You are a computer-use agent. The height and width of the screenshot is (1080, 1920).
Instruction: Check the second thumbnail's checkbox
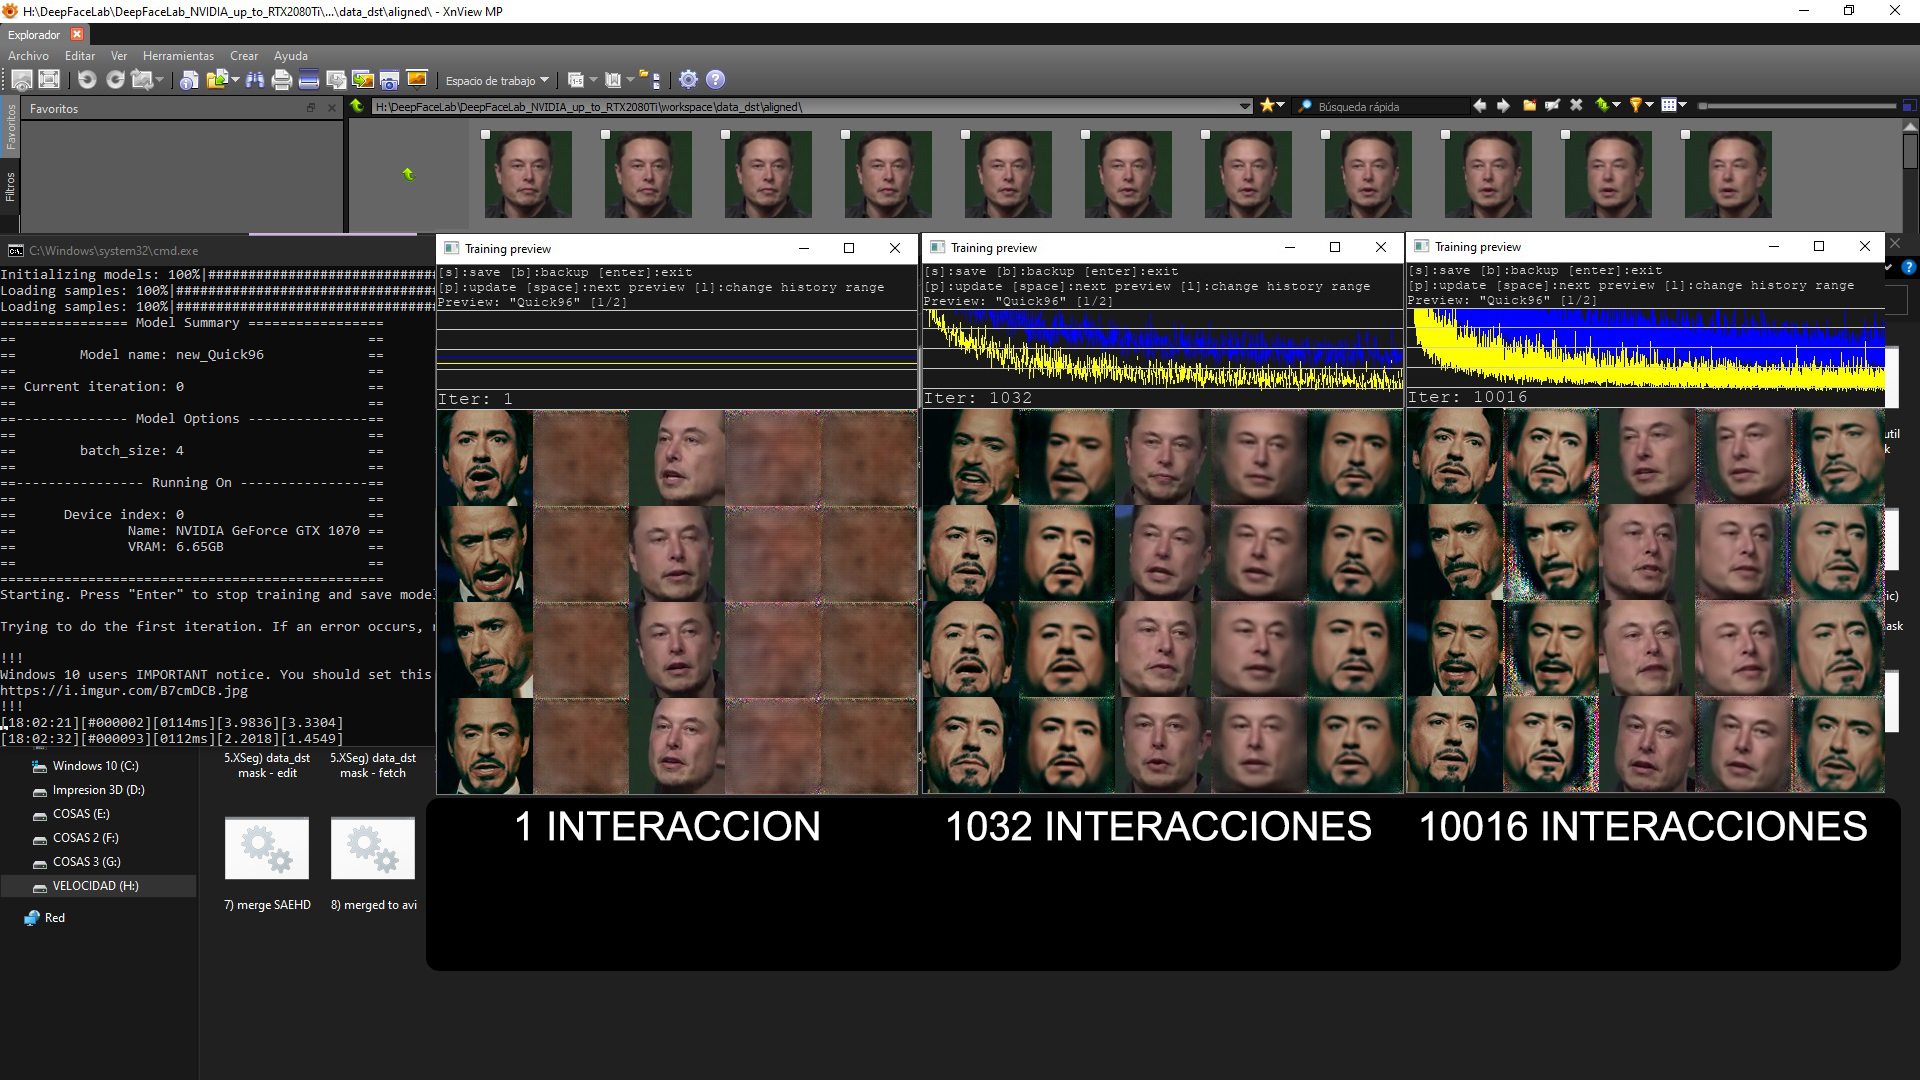[x=606, y=135]
